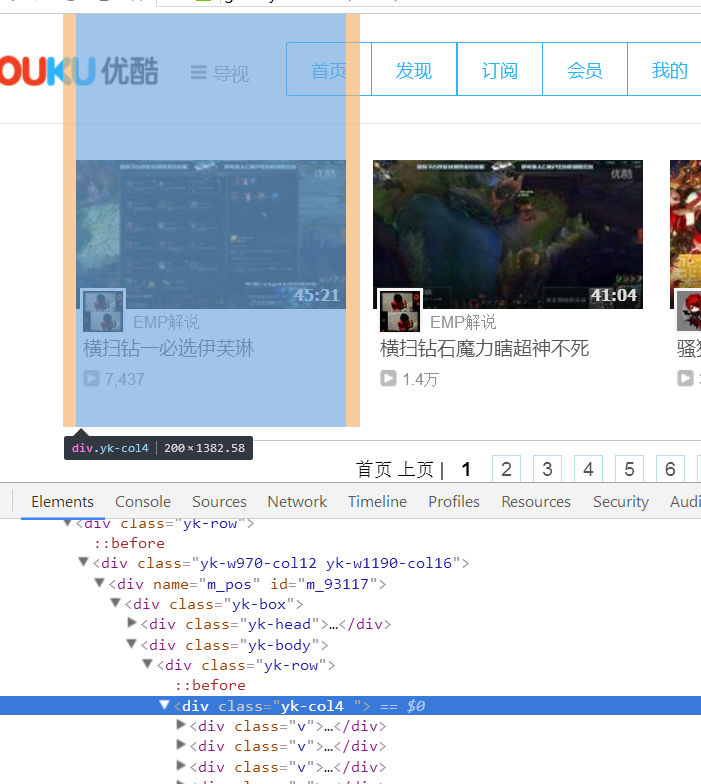Open the video titled 横扫钻一必选伊芙琳
Viewport: 701px width, 784px height.
tap(168, 348)
